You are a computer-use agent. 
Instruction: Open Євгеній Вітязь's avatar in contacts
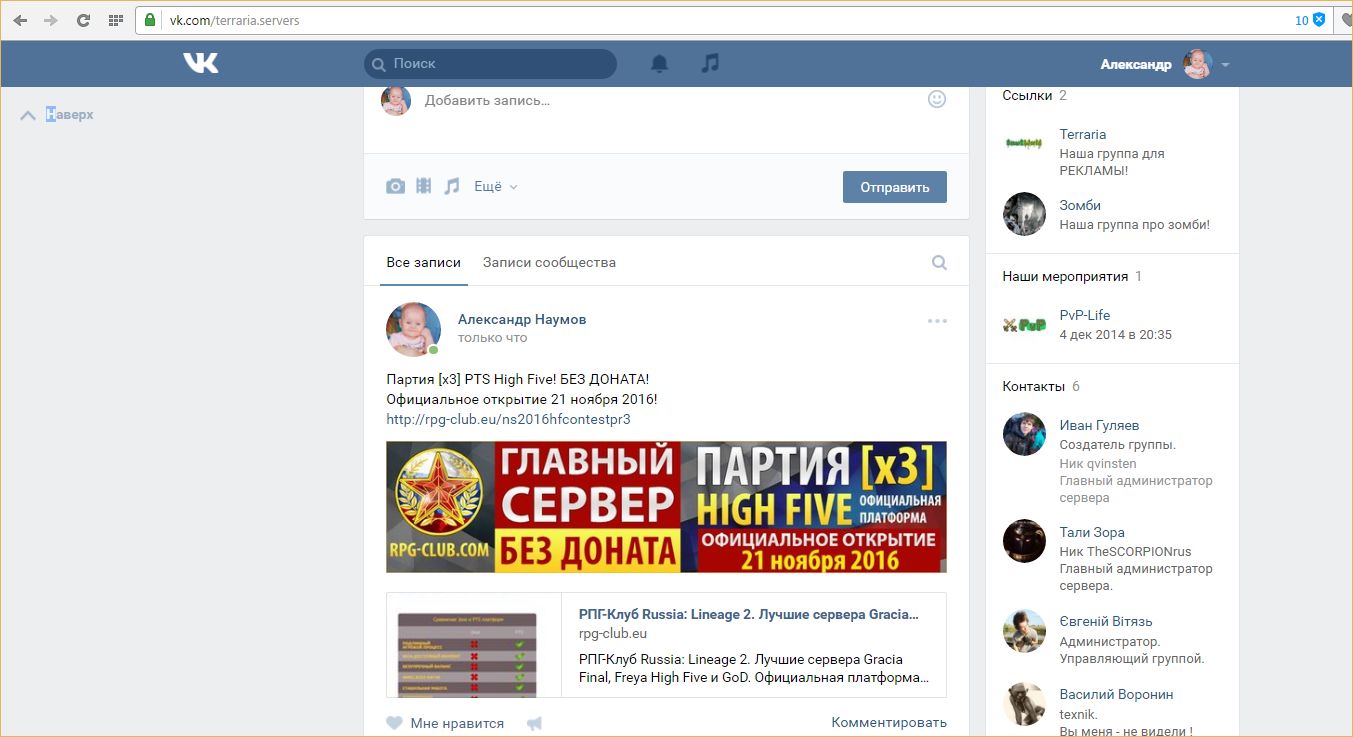(1024, 630)
